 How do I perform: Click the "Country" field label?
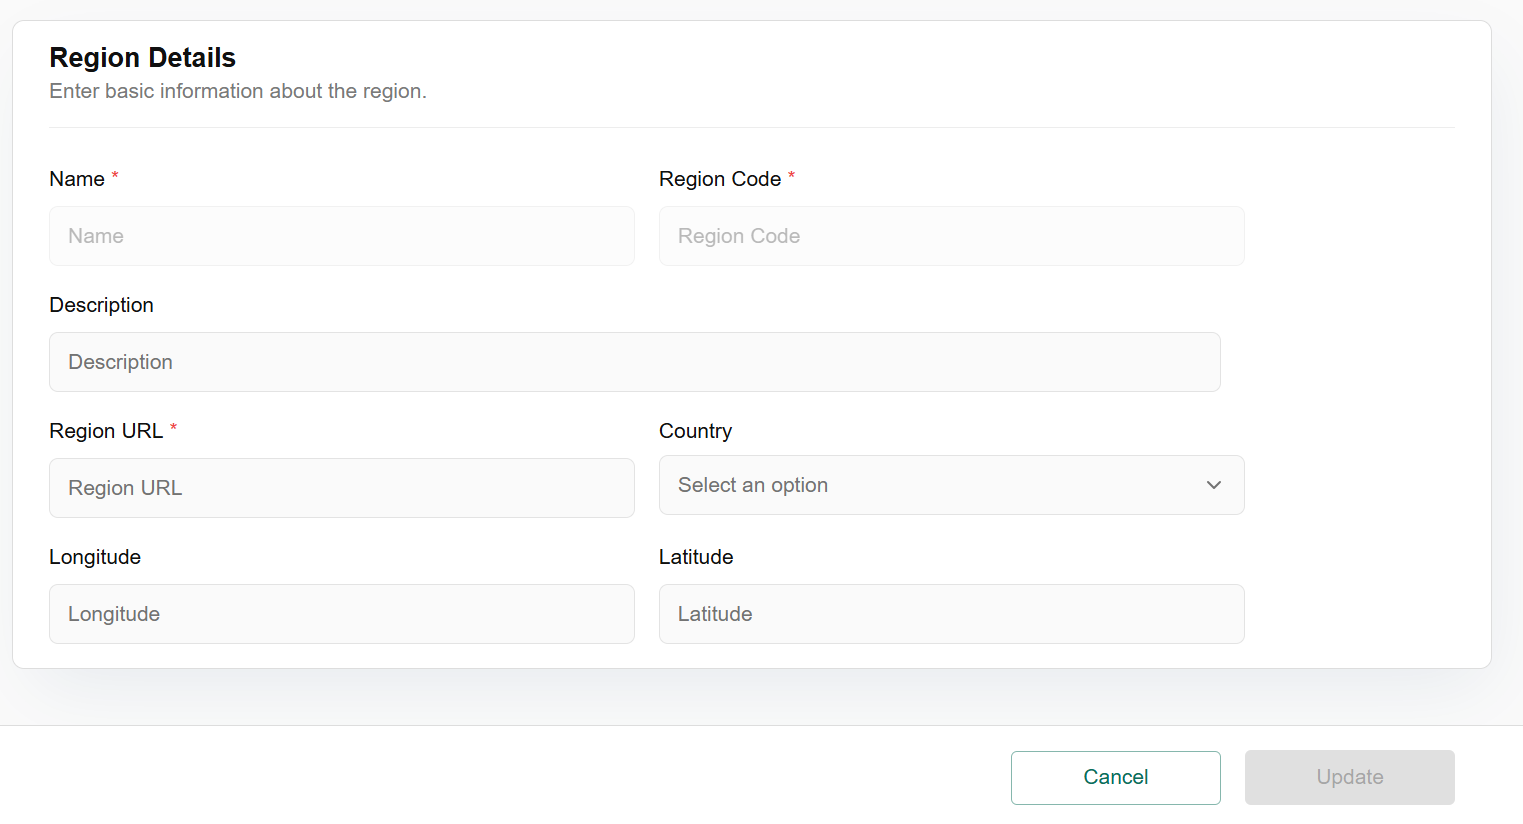(695, 431)
